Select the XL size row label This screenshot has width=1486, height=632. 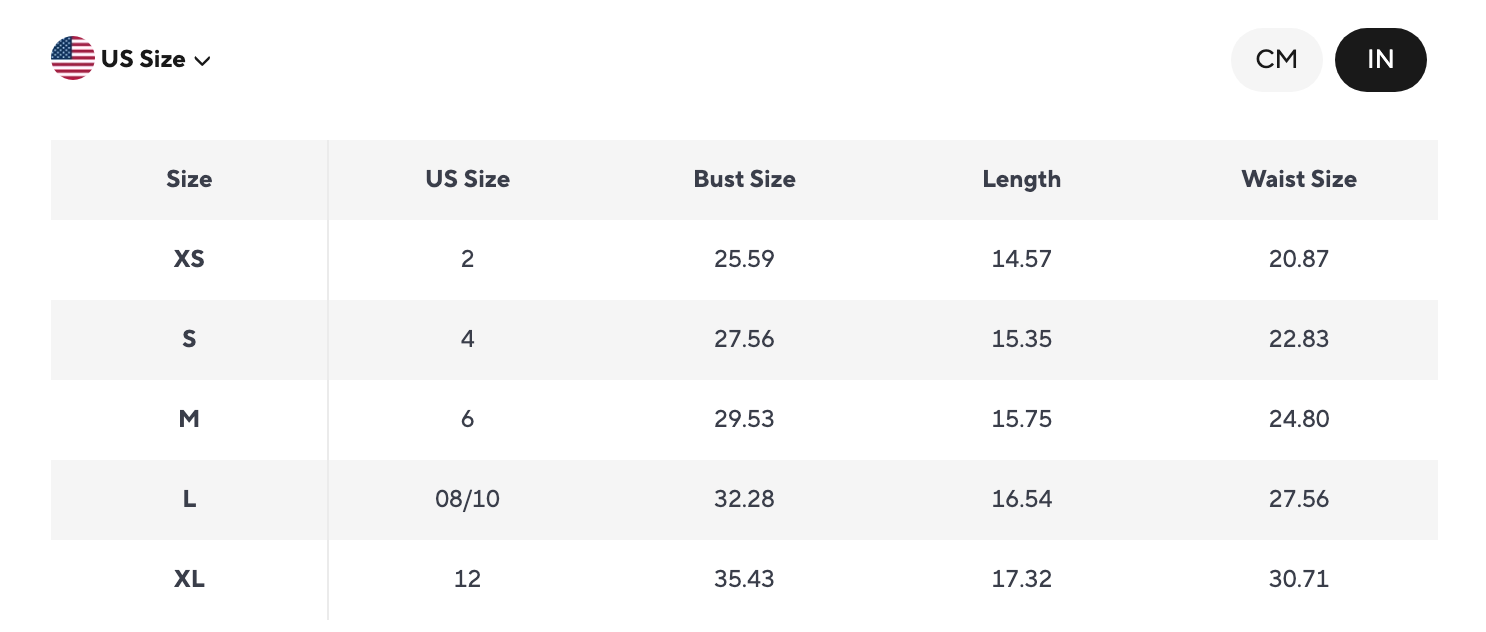[x=189, y=580]
